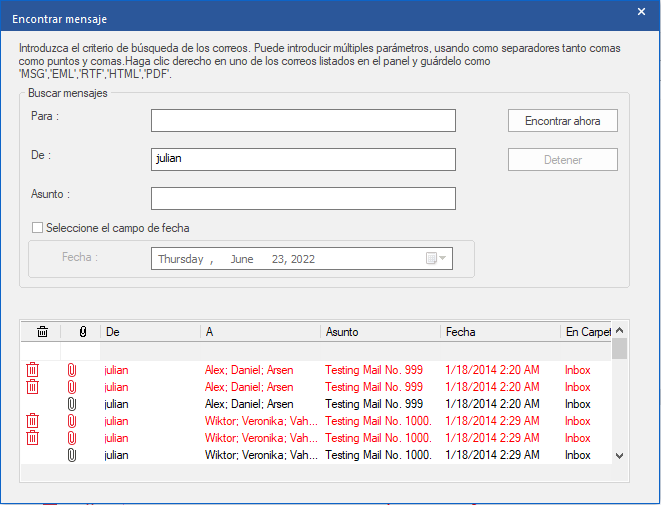
Task: Click the Encontrar ahora button
Action: point(563,121)
